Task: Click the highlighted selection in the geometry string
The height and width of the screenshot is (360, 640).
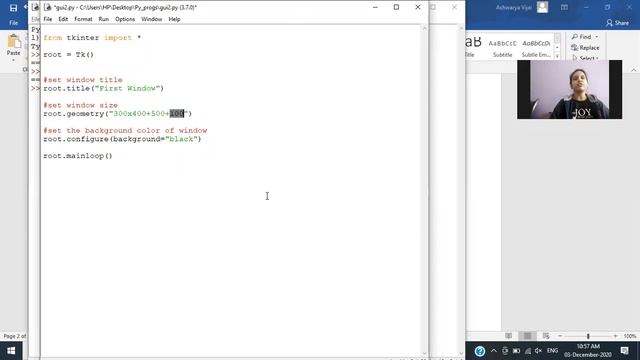Action: [177, 113]
